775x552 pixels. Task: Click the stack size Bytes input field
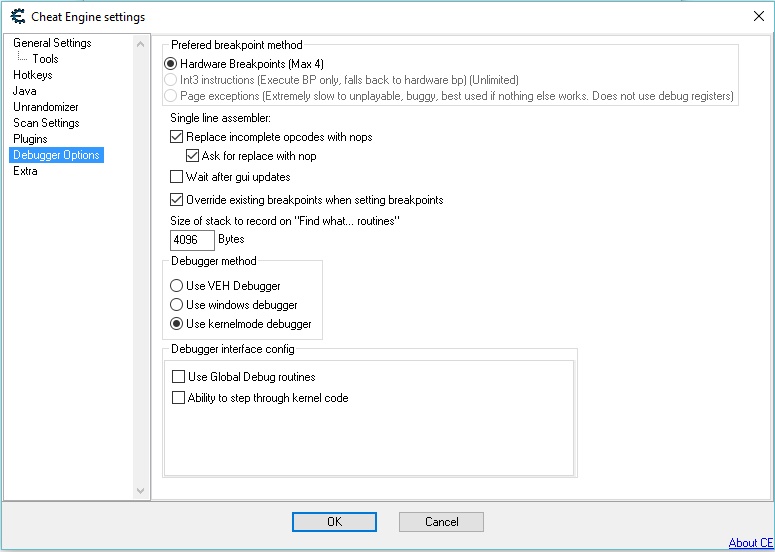click(x=192, y=240)
